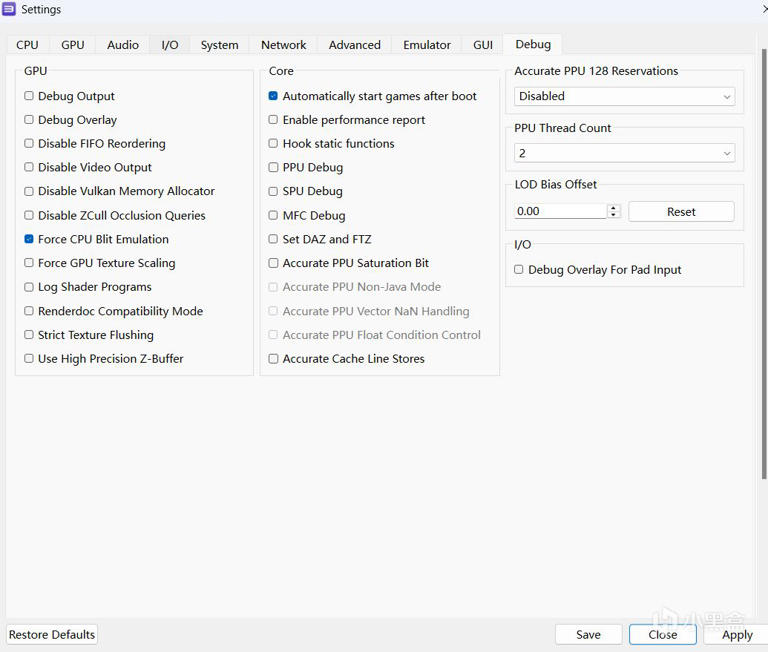Increase LOD Bias Offset with up arrow
Screen dimensions: 768x652
[x=614, y=208]
